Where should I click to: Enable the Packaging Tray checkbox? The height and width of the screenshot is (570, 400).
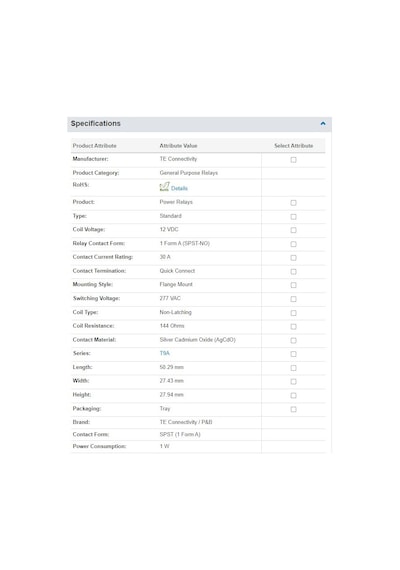point(293,409)
